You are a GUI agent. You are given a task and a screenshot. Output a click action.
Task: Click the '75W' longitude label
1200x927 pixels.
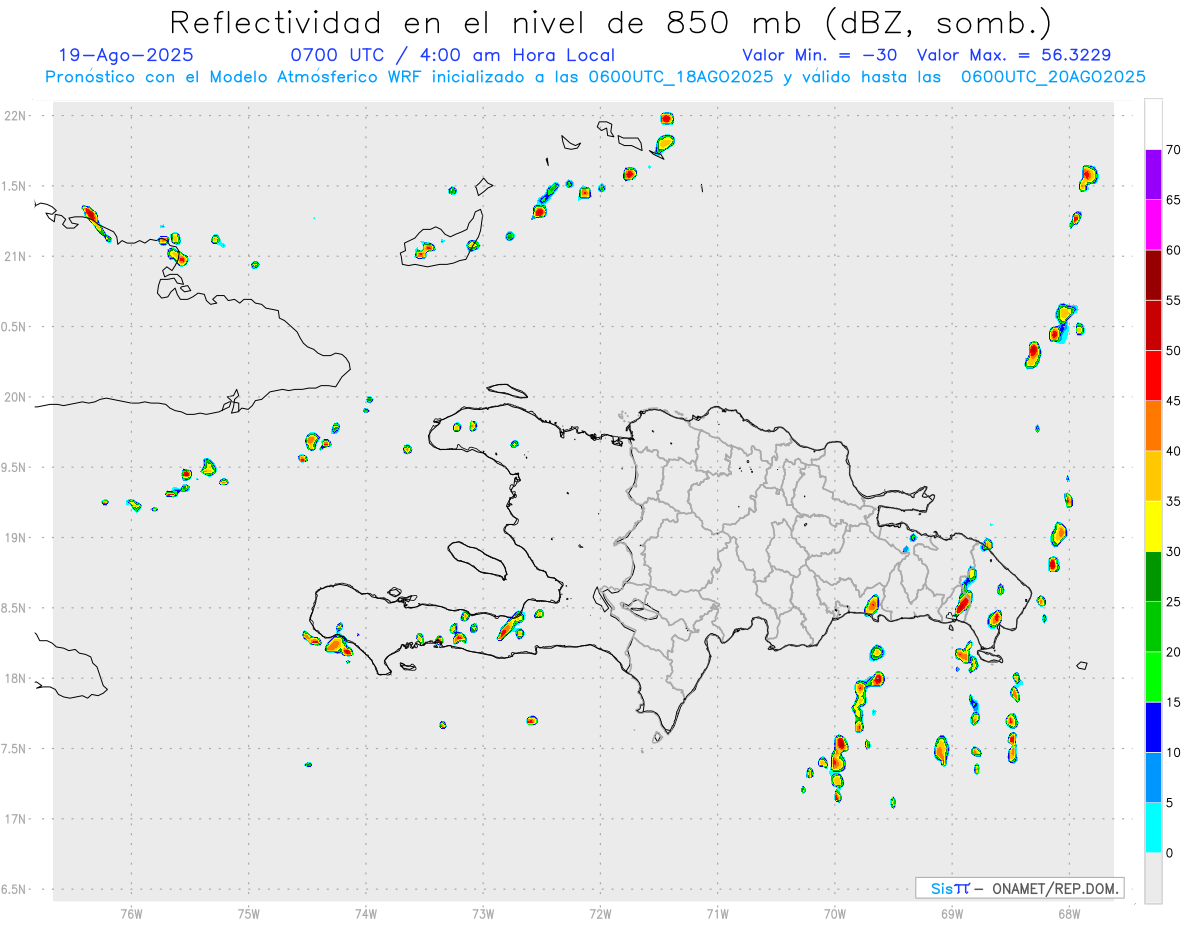(249, 913)
